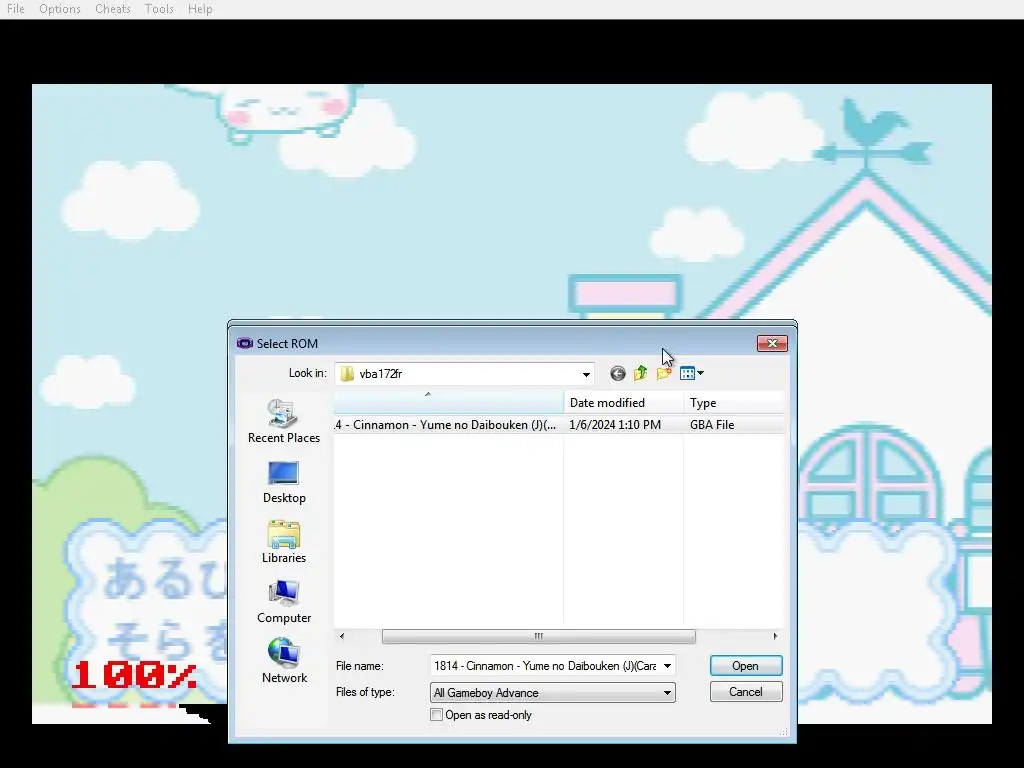Screen dimensions: 1024x768
Task: Go back to last folder visited
Action: pyautogui.click(x=617, y=374)
